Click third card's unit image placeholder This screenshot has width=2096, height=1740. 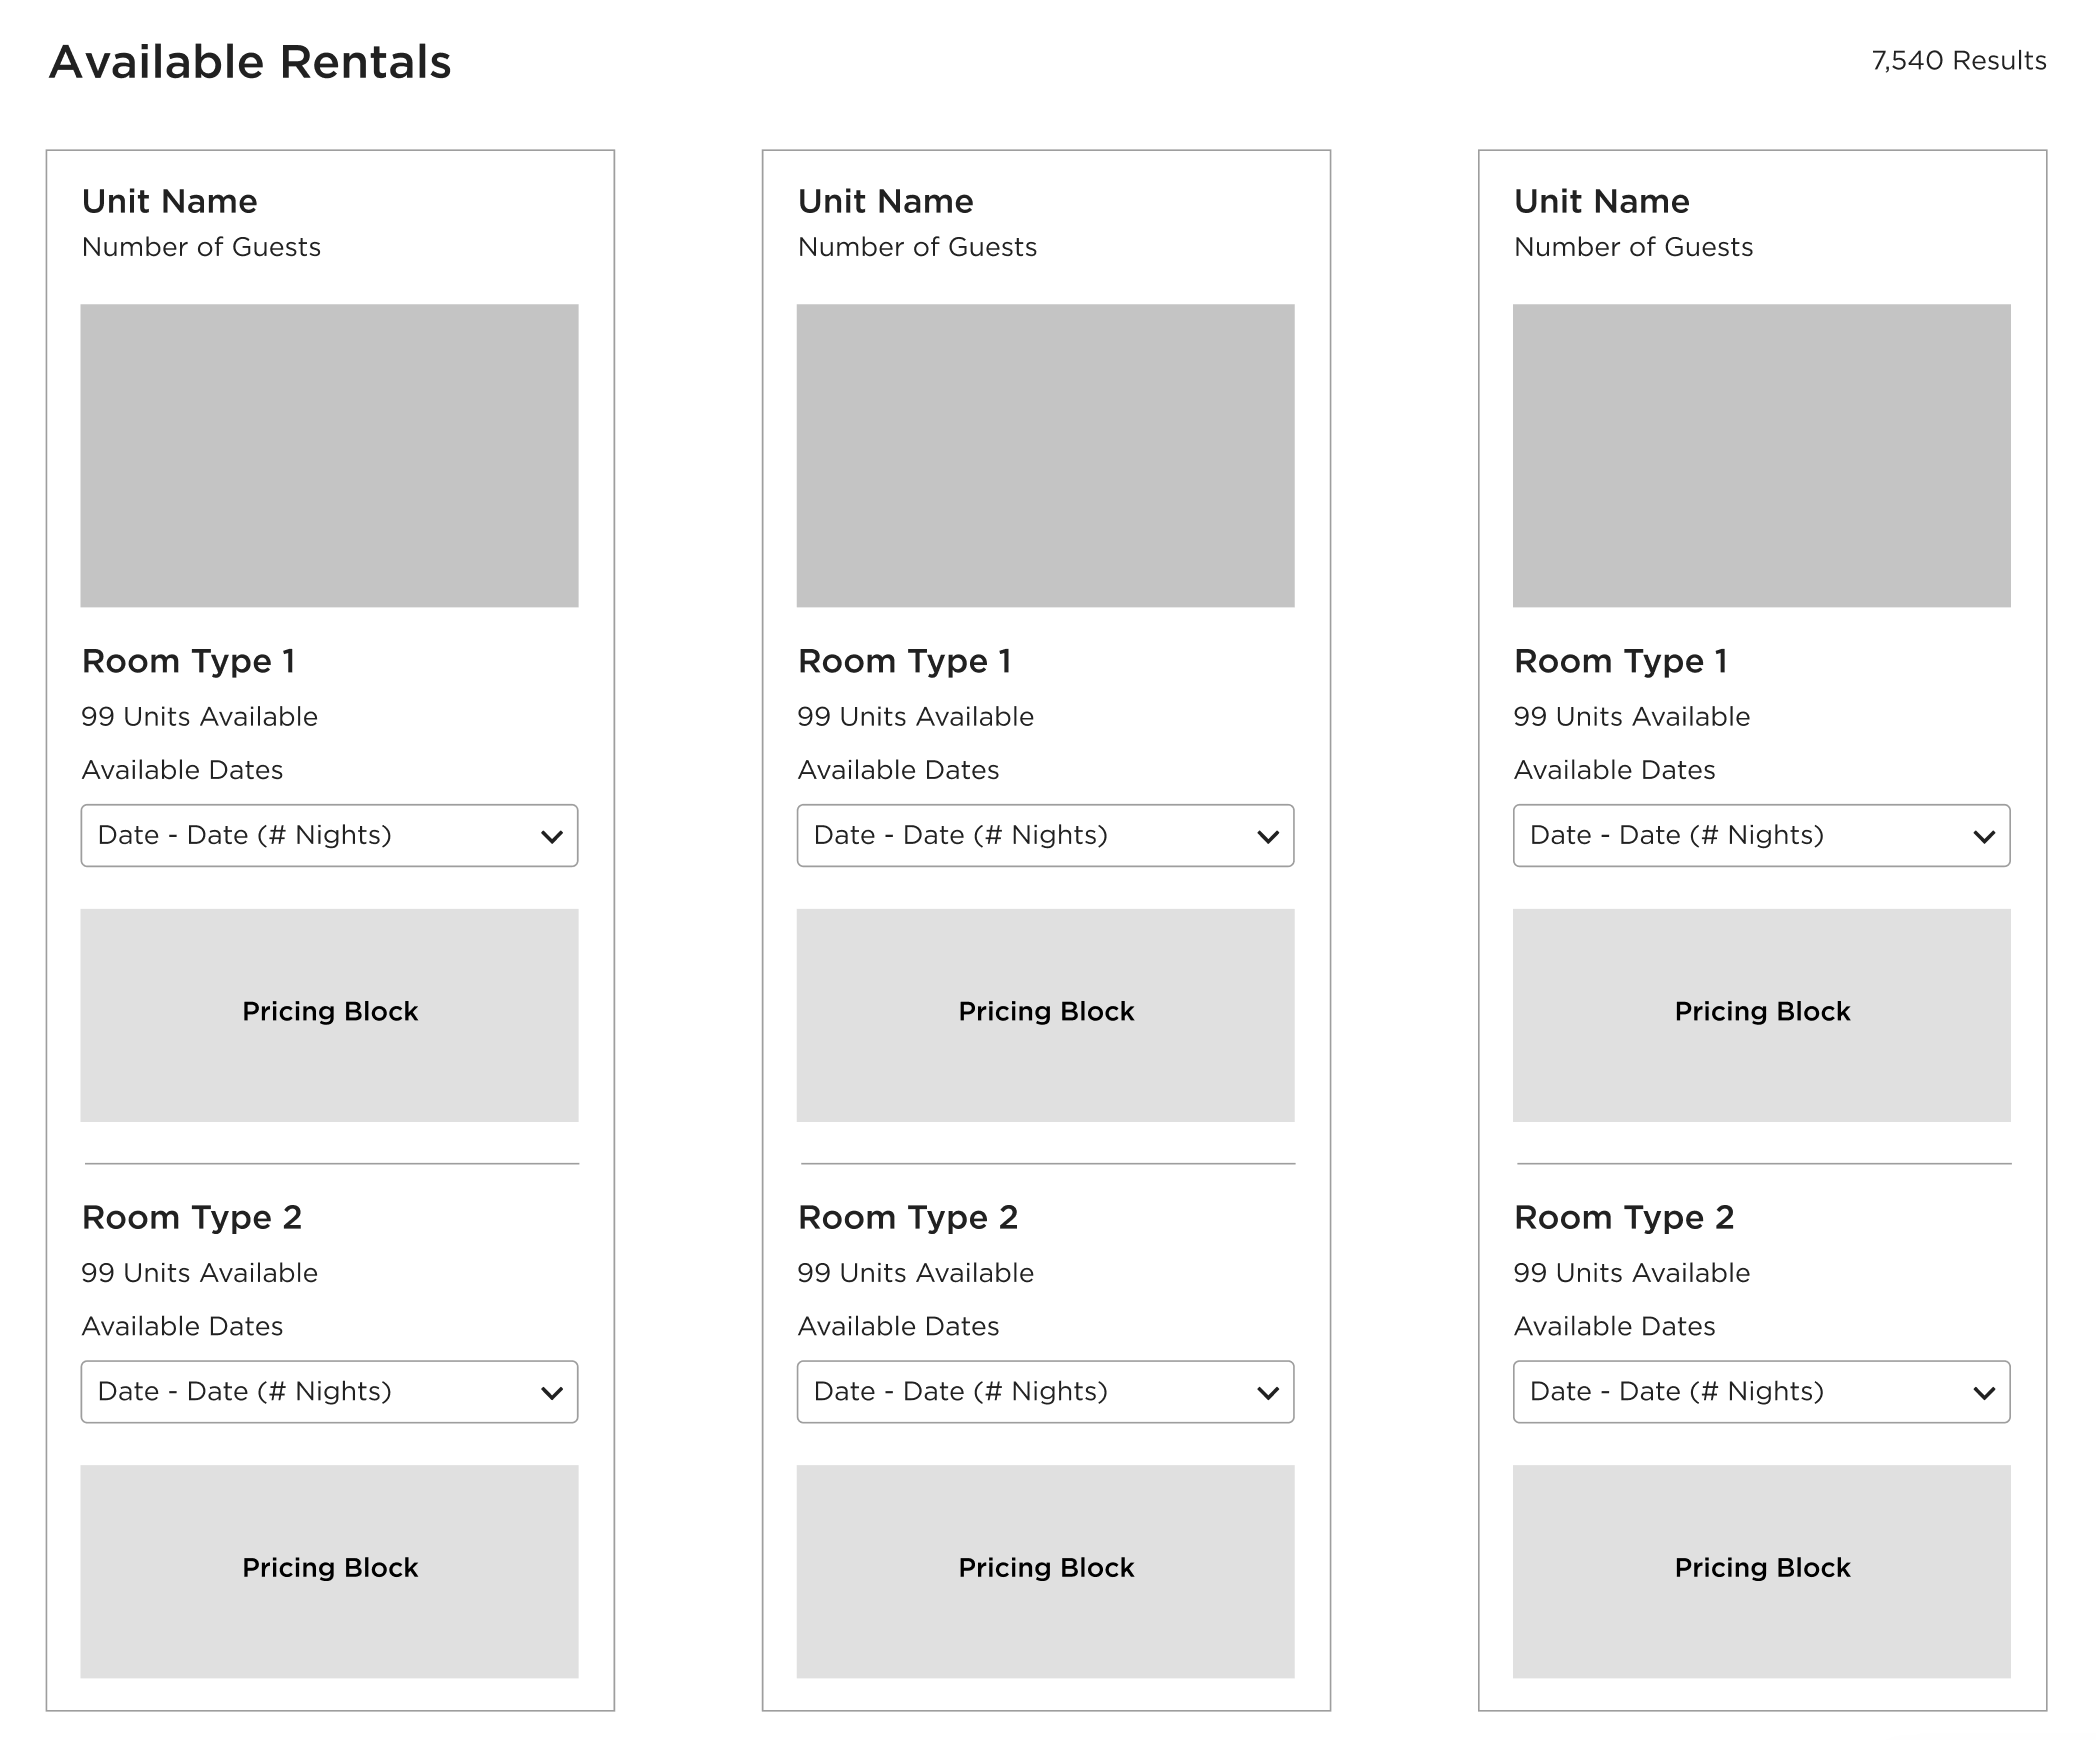(1761, 455)
